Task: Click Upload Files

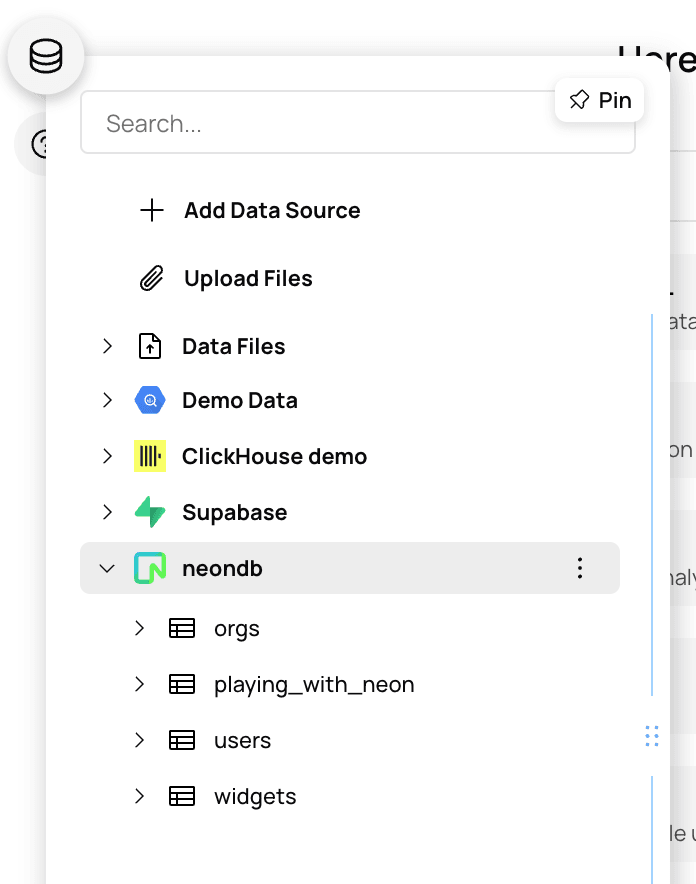Action: 248,279
